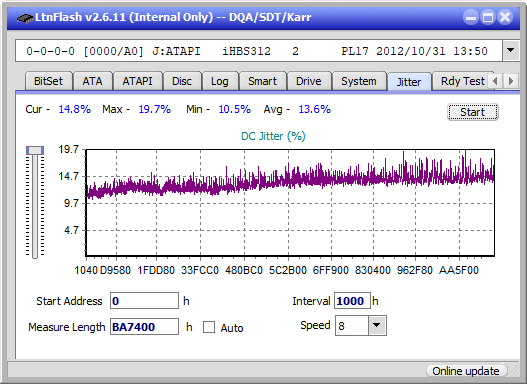Open the Disc tab
527x384 pixels.
coord(182,81)
